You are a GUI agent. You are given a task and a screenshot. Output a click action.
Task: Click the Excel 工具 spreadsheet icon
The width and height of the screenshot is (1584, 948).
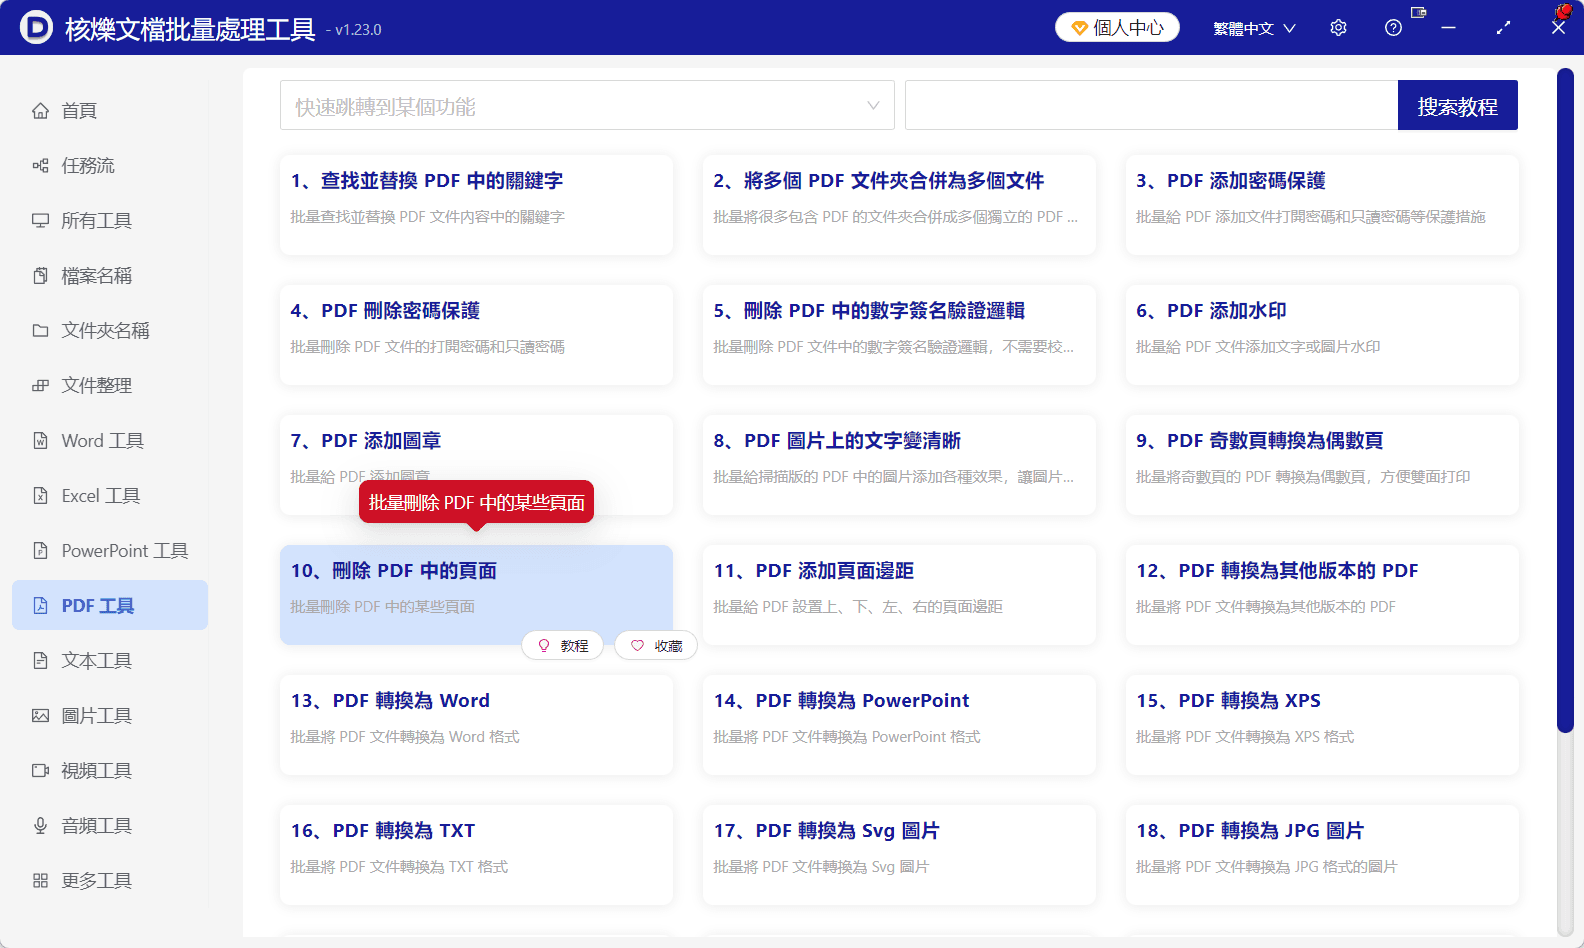(x=40, y=496)
